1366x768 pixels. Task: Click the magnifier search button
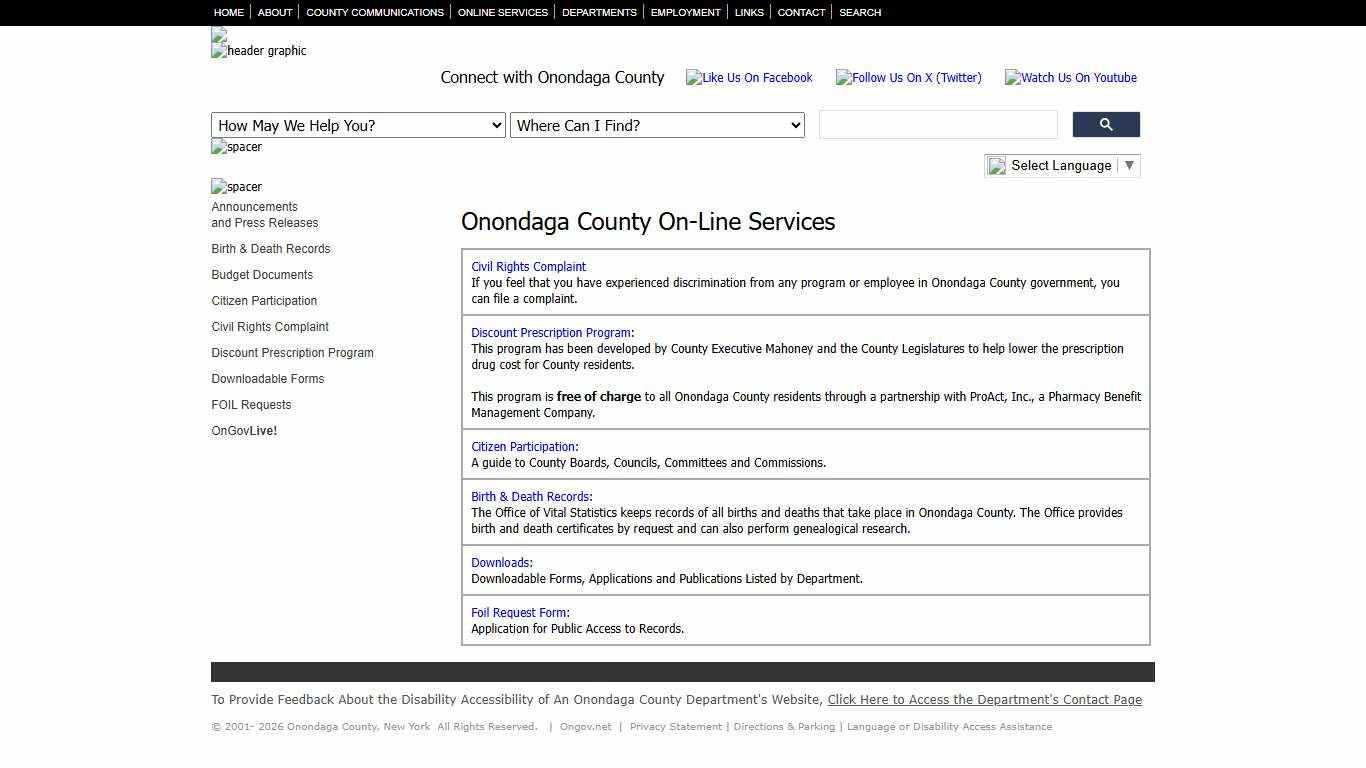(x=1105, y=125)
